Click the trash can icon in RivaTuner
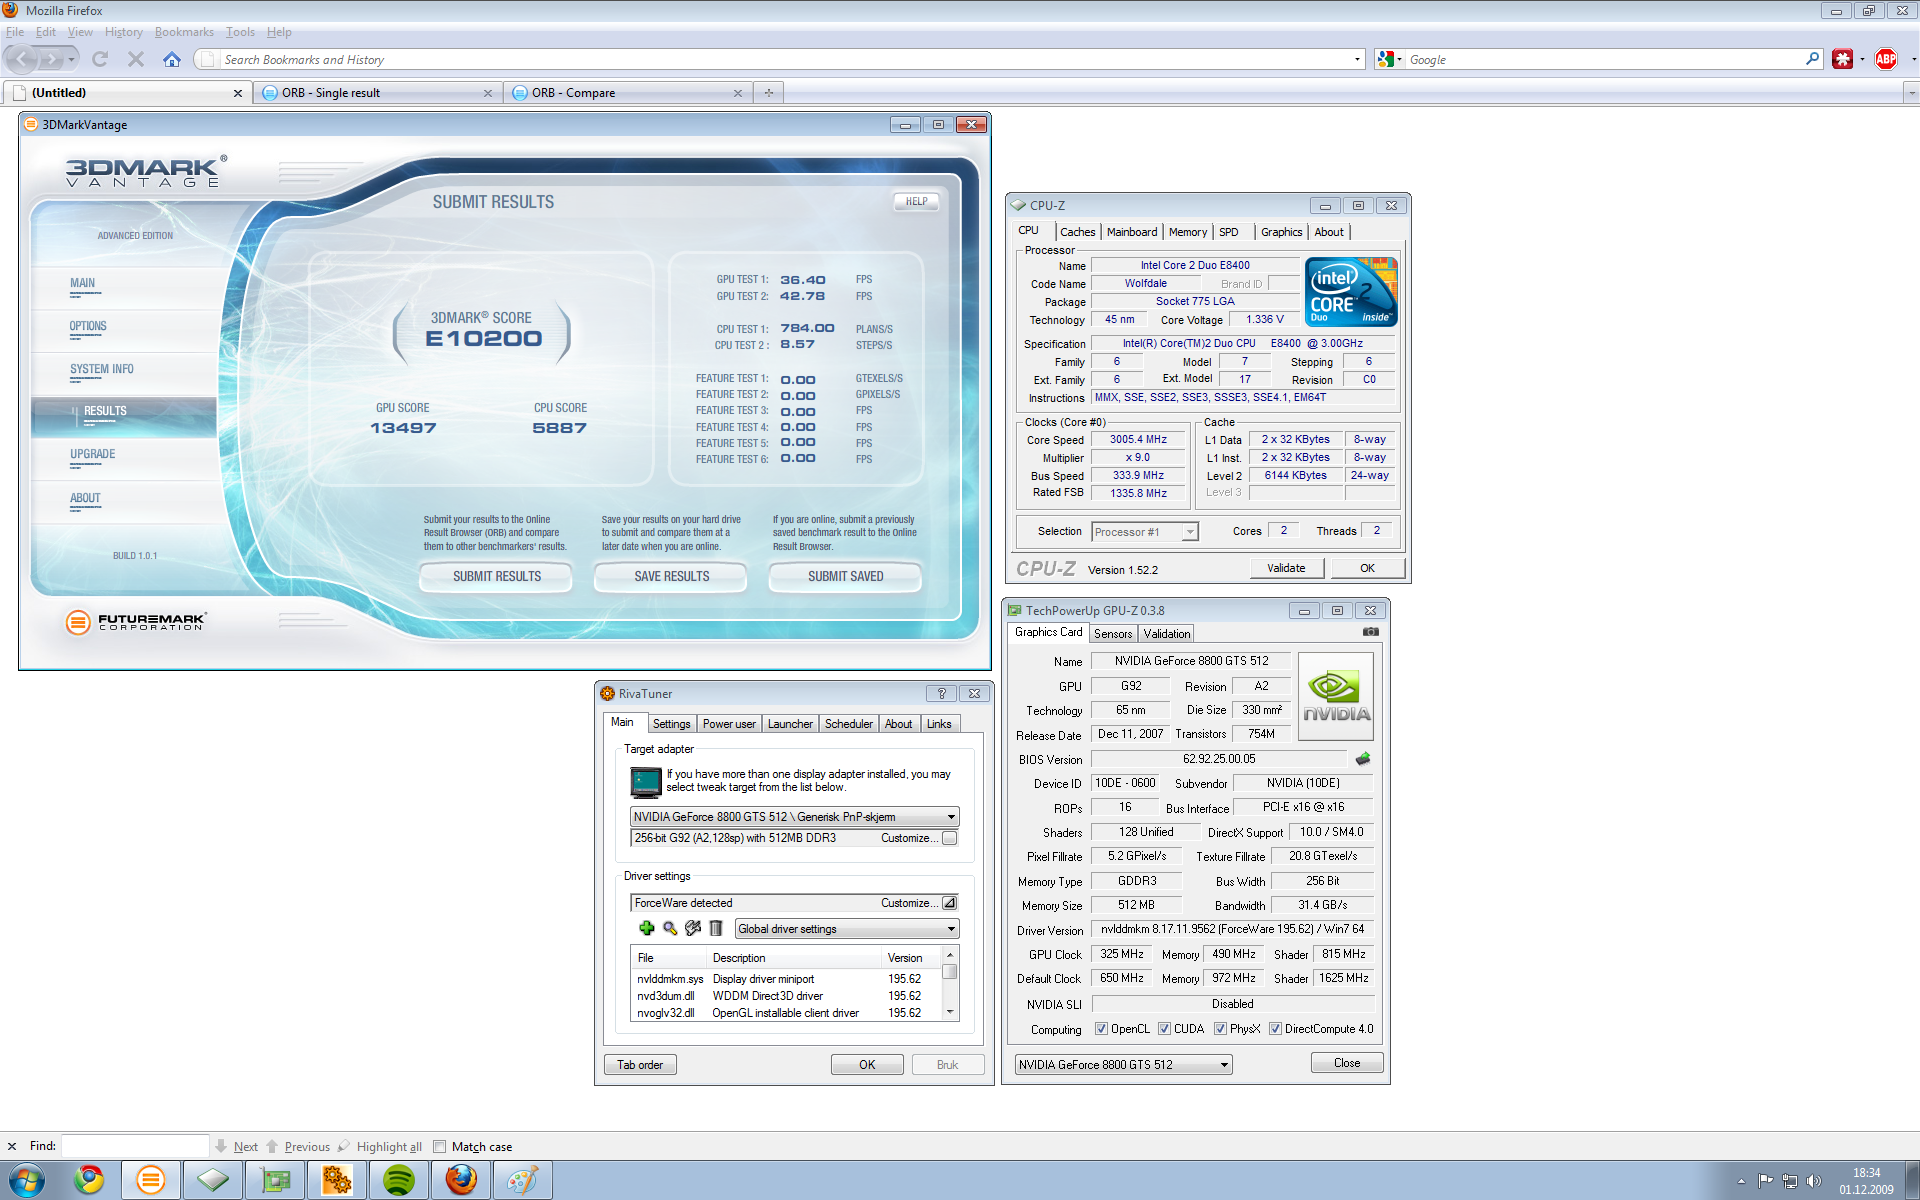Viewport: 1920px width, 1200px height. click(x=716, y=928)
